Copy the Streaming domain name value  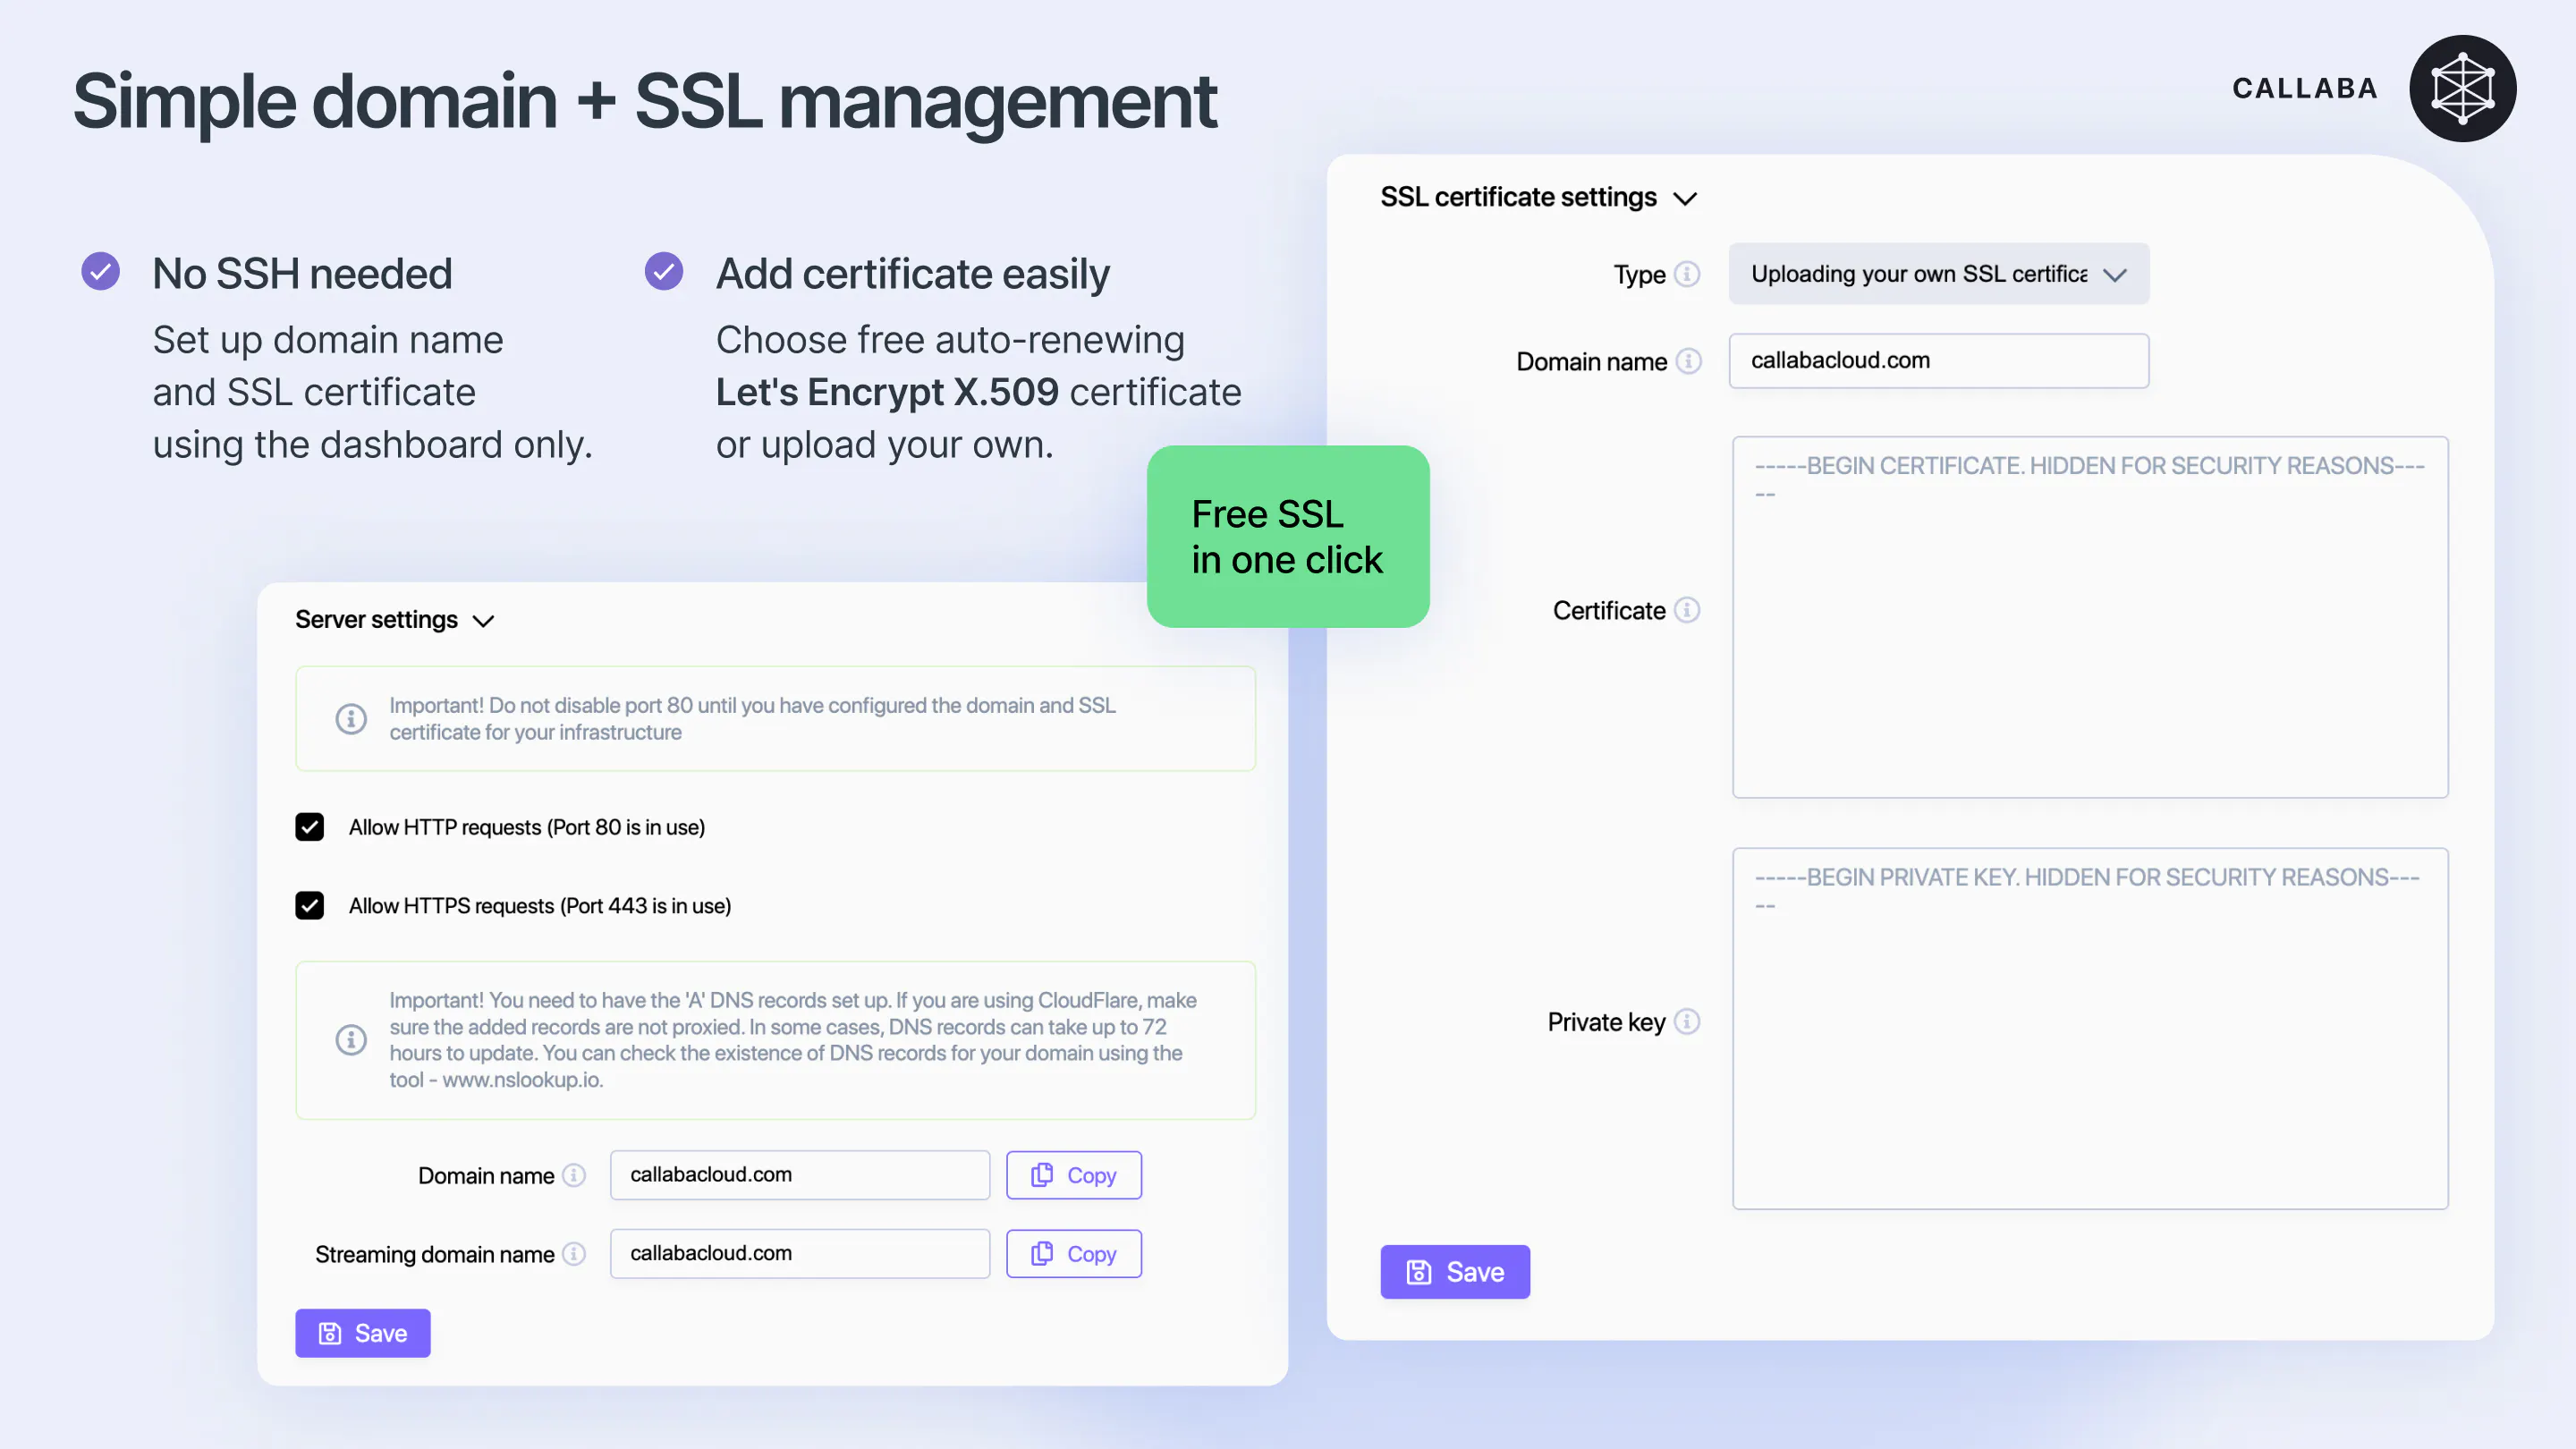point(1073,1253)
